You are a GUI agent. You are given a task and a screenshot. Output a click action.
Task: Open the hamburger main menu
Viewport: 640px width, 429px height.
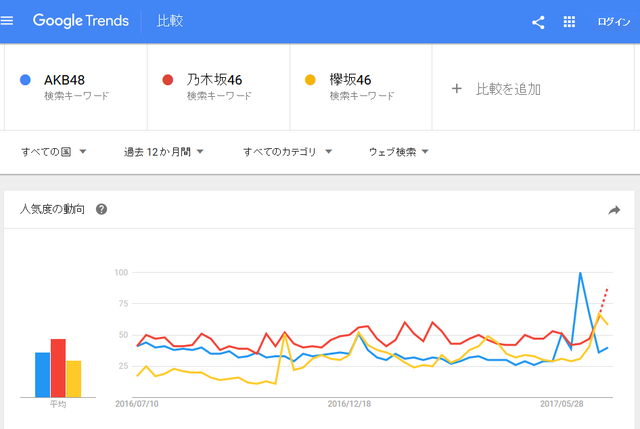pos(7,20)
